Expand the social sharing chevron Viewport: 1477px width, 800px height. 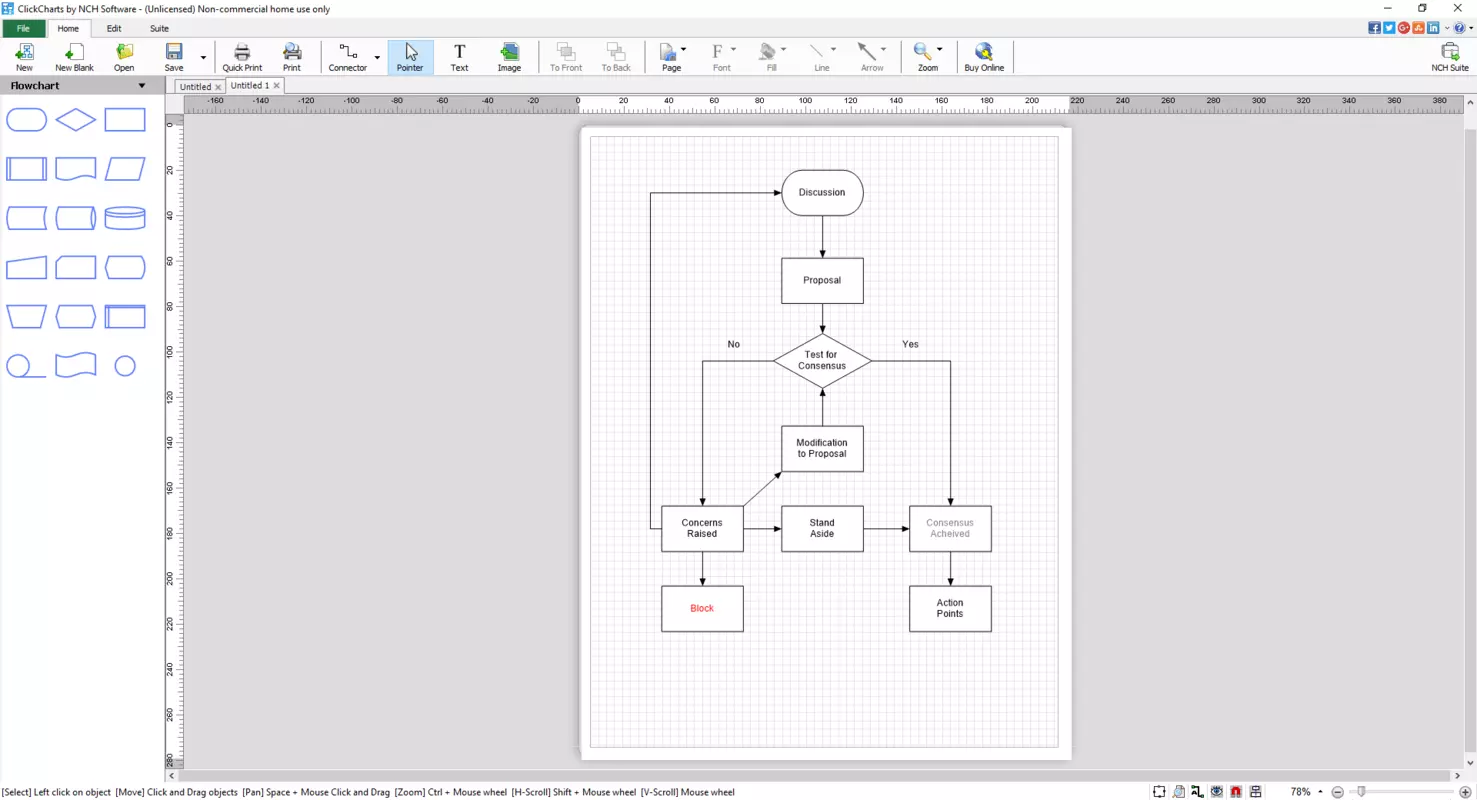(x=1447, y=28)
